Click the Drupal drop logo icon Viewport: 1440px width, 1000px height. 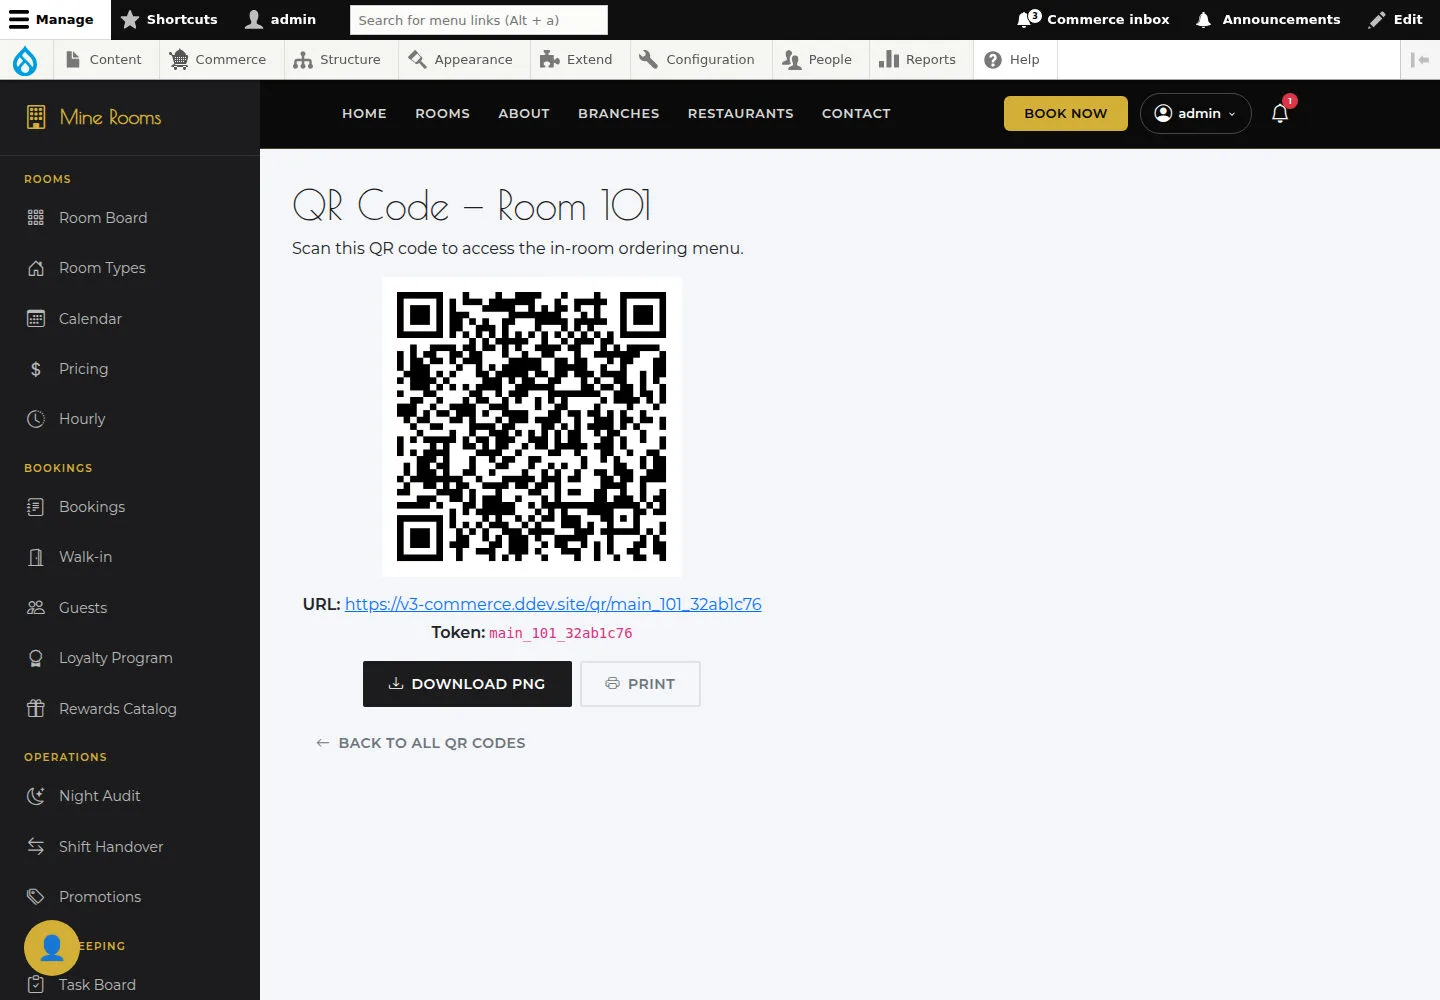point(25,60)
